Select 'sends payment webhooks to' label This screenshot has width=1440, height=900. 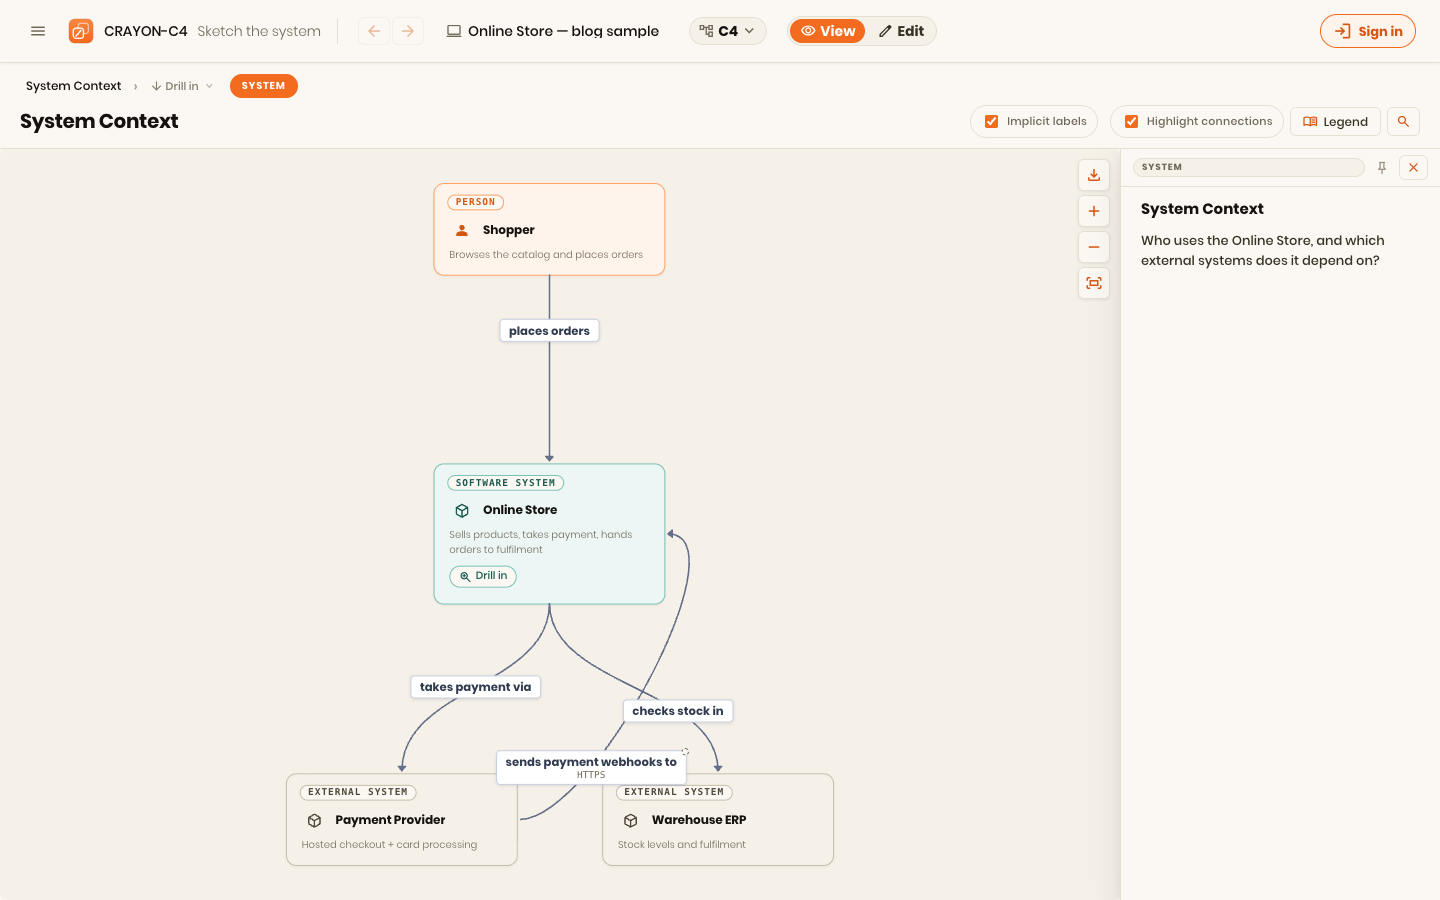pyautogui.click(x=591, y=767)
